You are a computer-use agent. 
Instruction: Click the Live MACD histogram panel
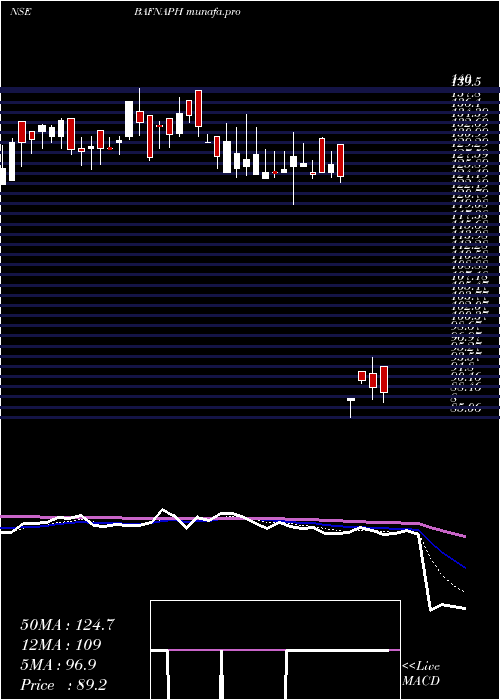click(x=275, y=650)
